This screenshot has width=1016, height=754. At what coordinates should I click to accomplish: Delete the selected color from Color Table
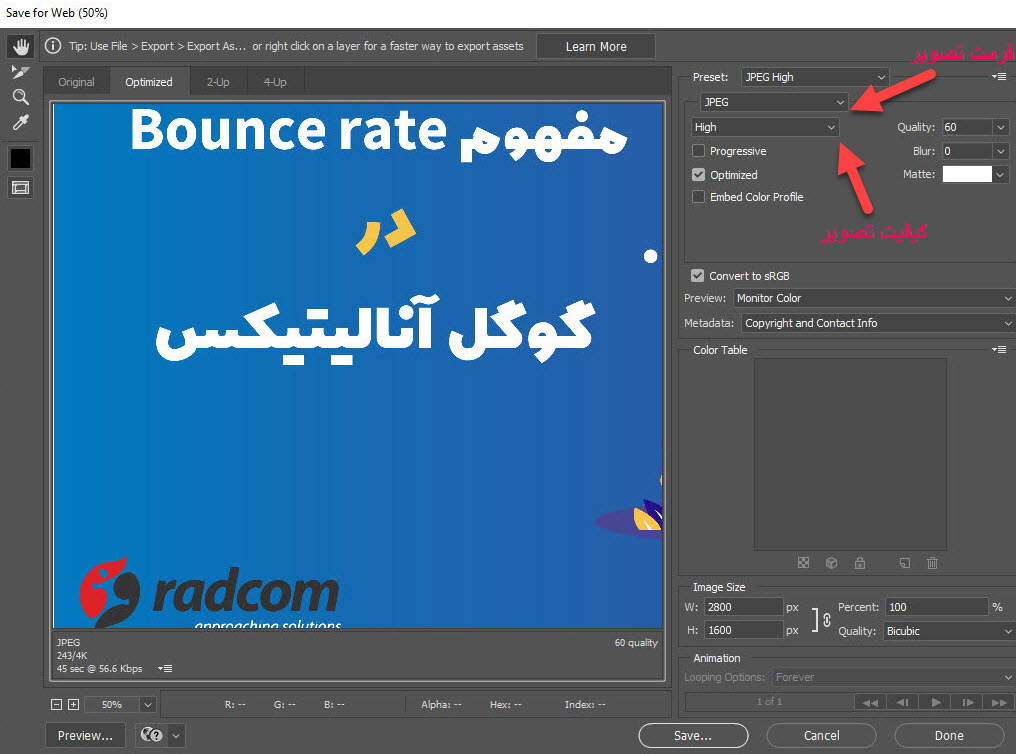[x=932, y=563]
